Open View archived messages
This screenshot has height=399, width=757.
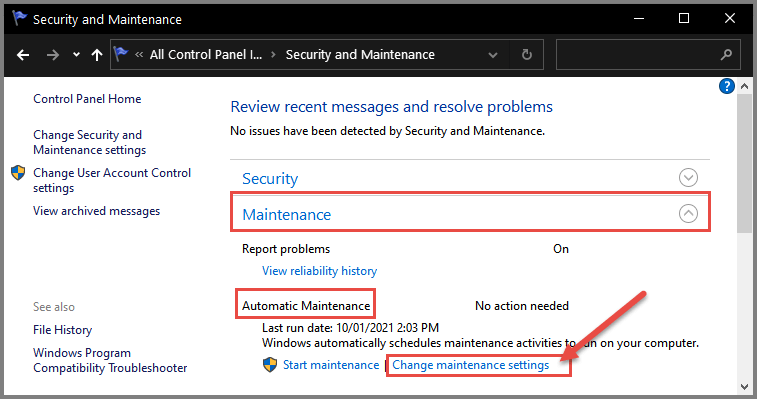pyautogui.click(x=97, y=211)
